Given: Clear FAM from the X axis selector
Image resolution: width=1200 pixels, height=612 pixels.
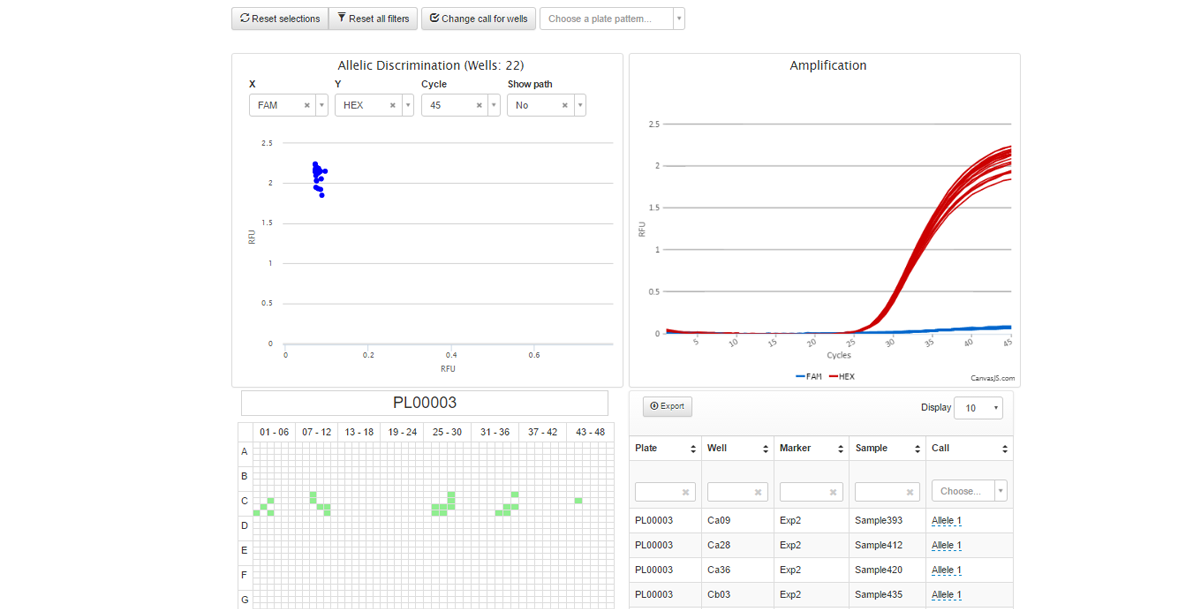Looking at the screenshot, I should [307, 104].
